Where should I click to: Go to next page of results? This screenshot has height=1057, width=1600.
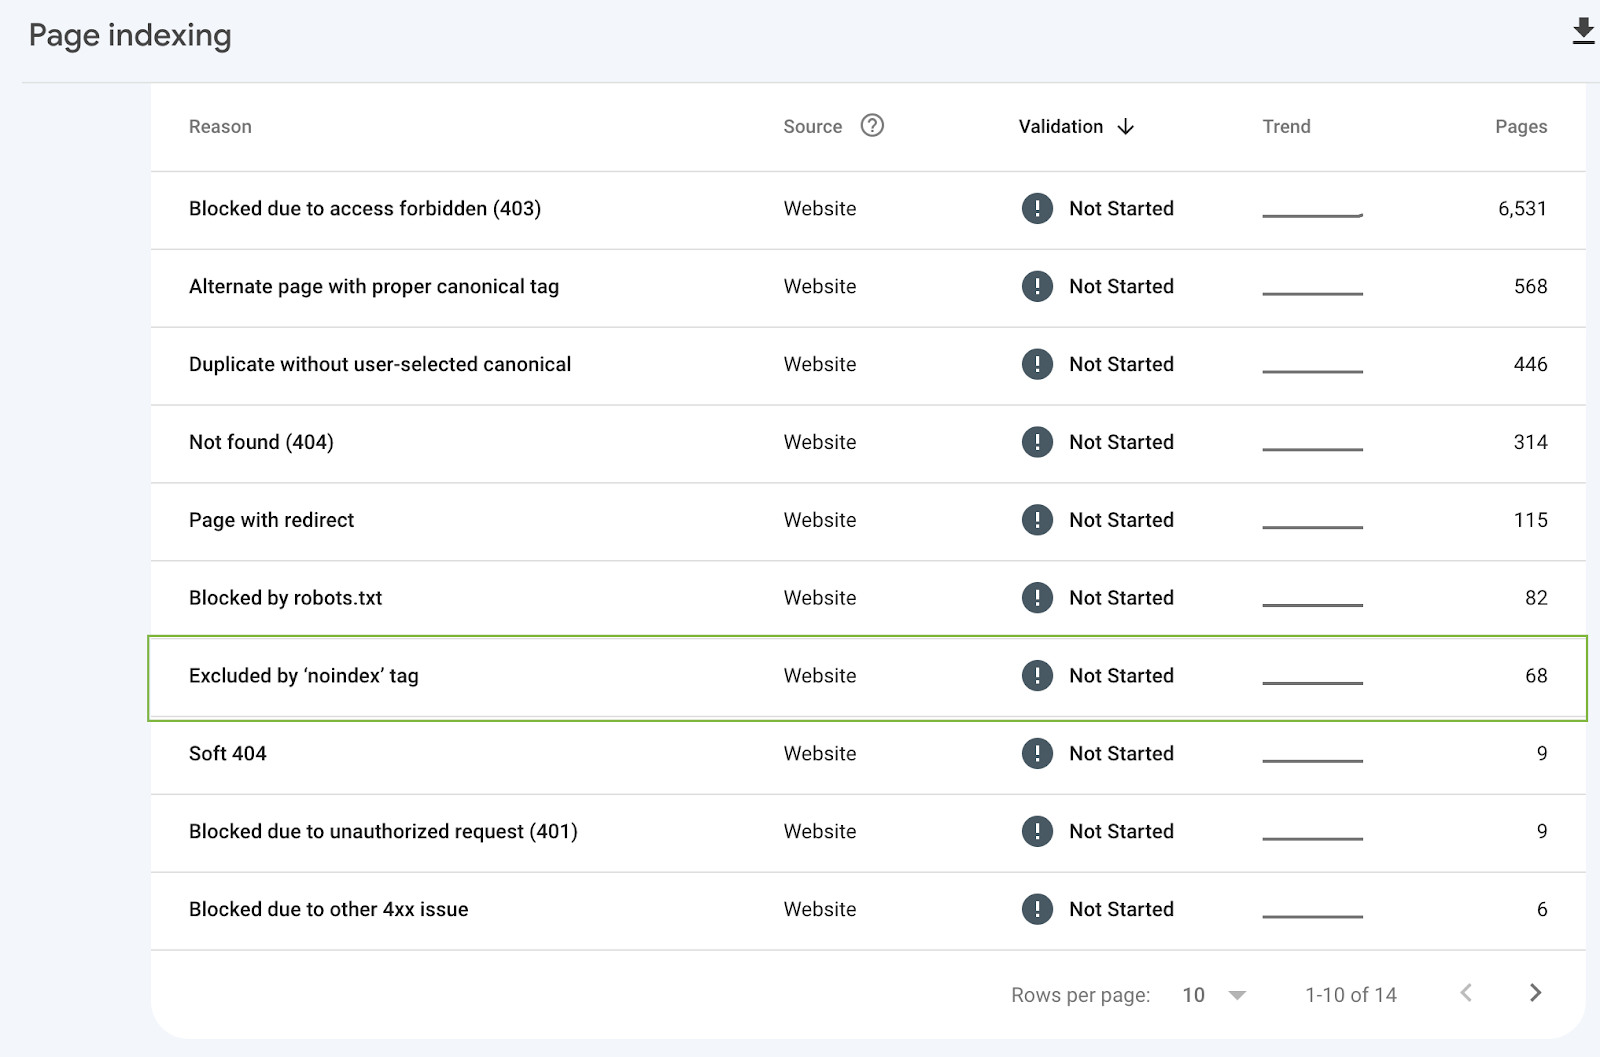[x=1535, y=993]
